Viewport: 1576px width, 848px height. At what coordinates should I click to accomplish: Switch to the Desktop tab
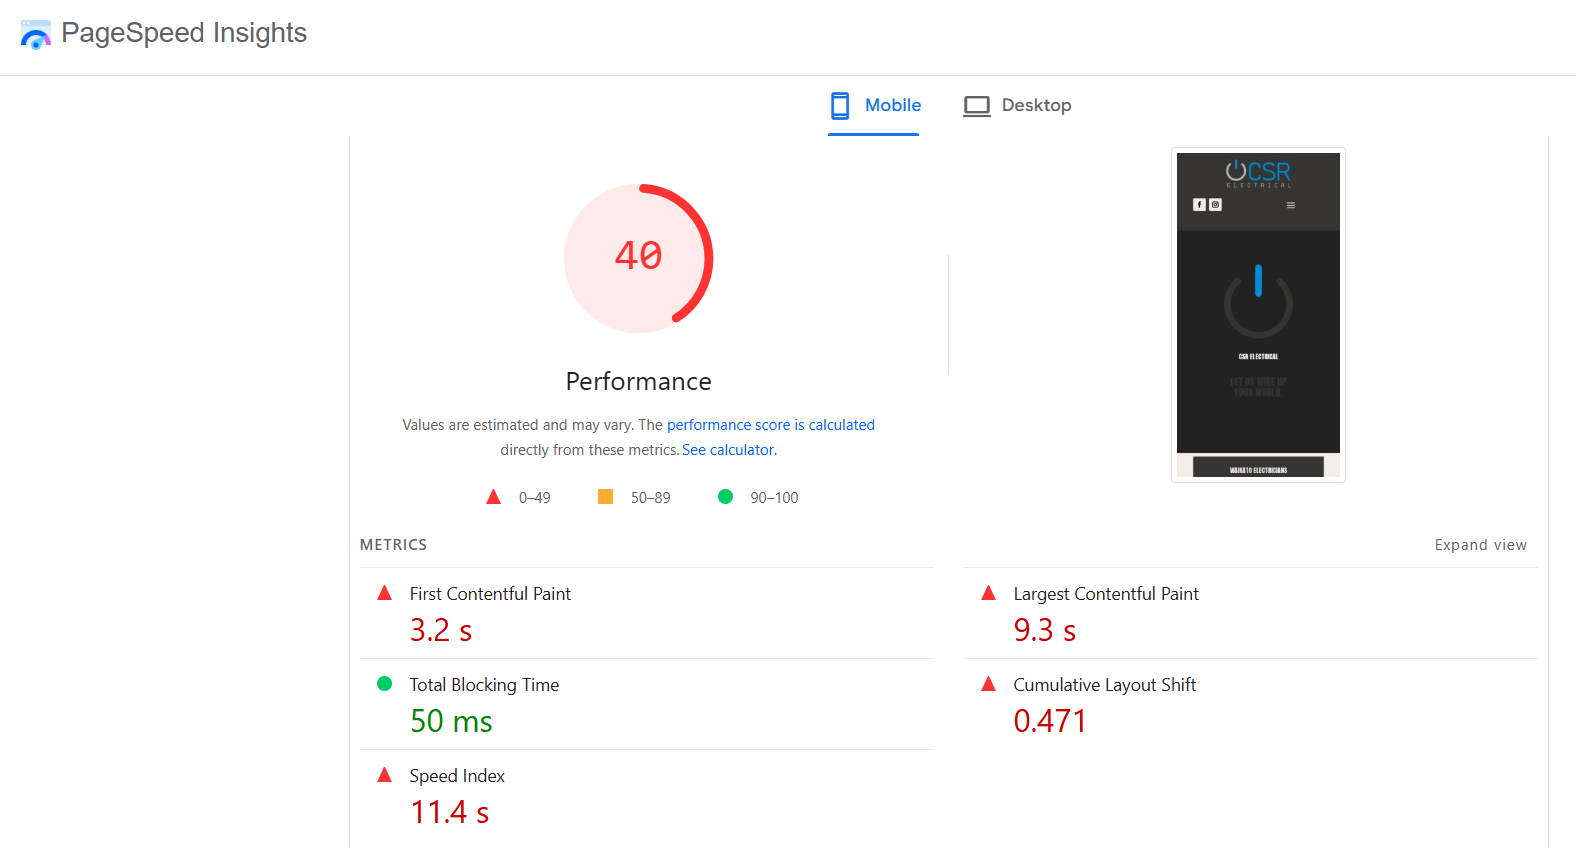[x=1017, y=106]
